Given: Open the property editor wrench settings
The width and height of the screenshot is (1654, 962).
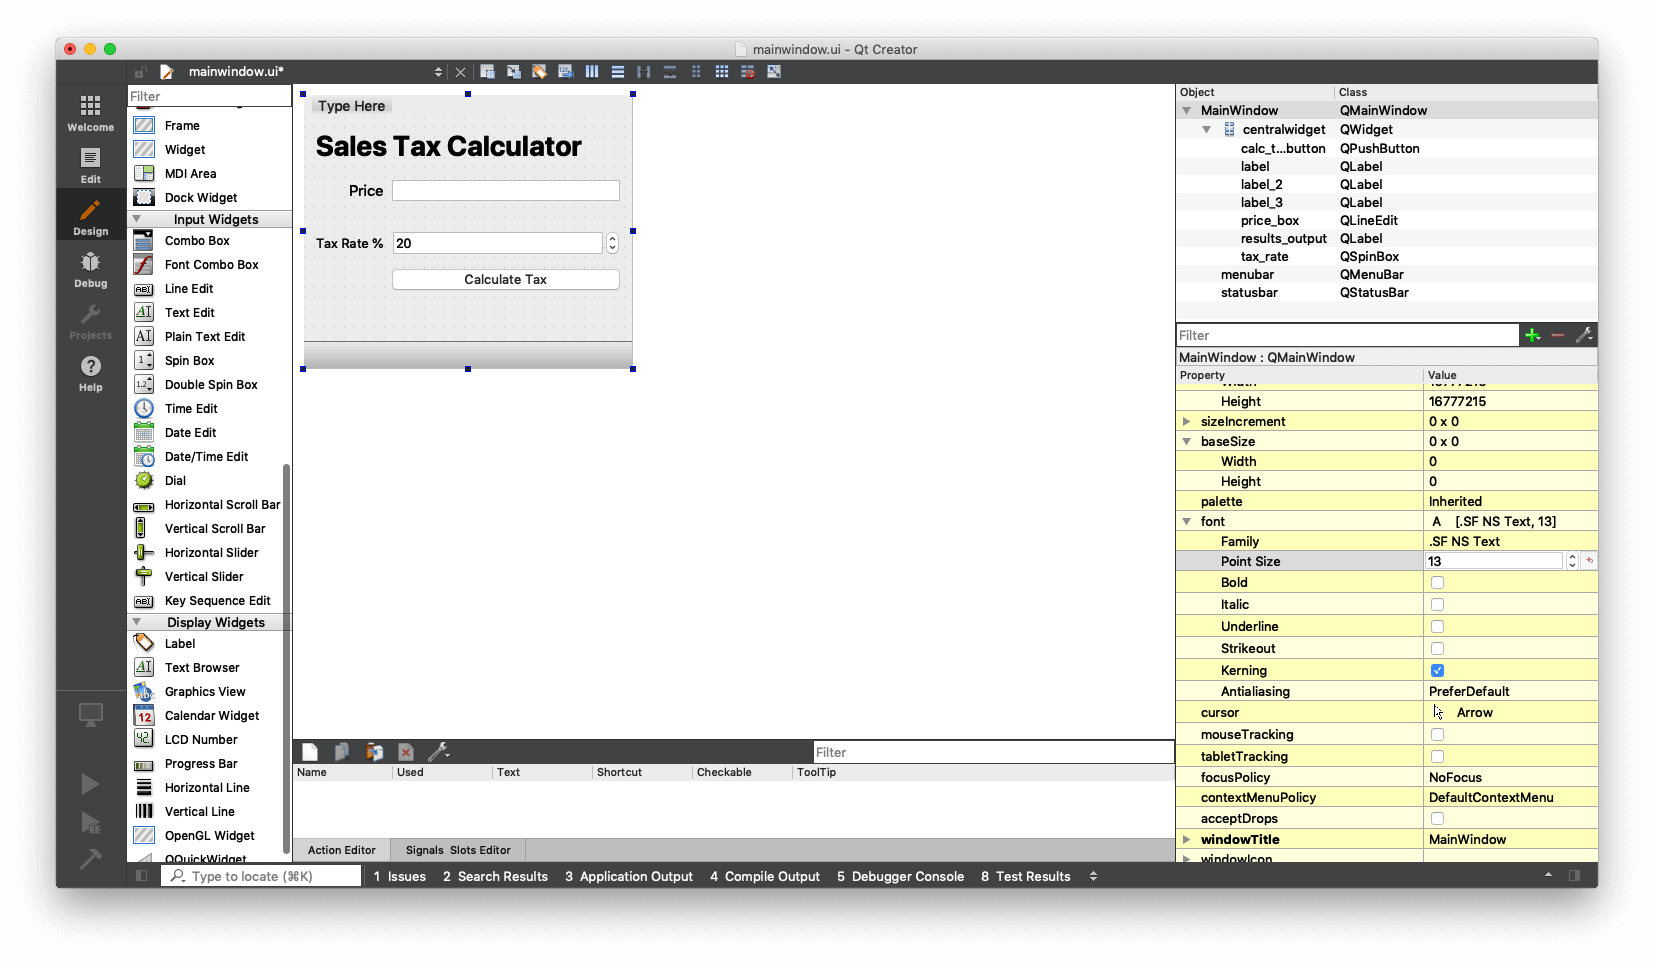Looking at the screenshot, I should (x=1584, y=336).
